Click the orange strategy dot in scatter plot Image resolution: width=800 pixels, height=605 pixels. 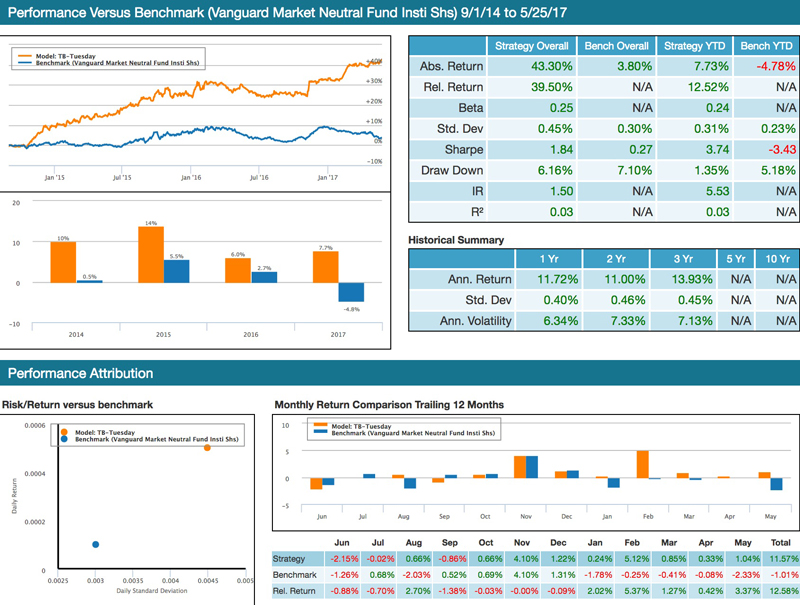click(207, 447)
